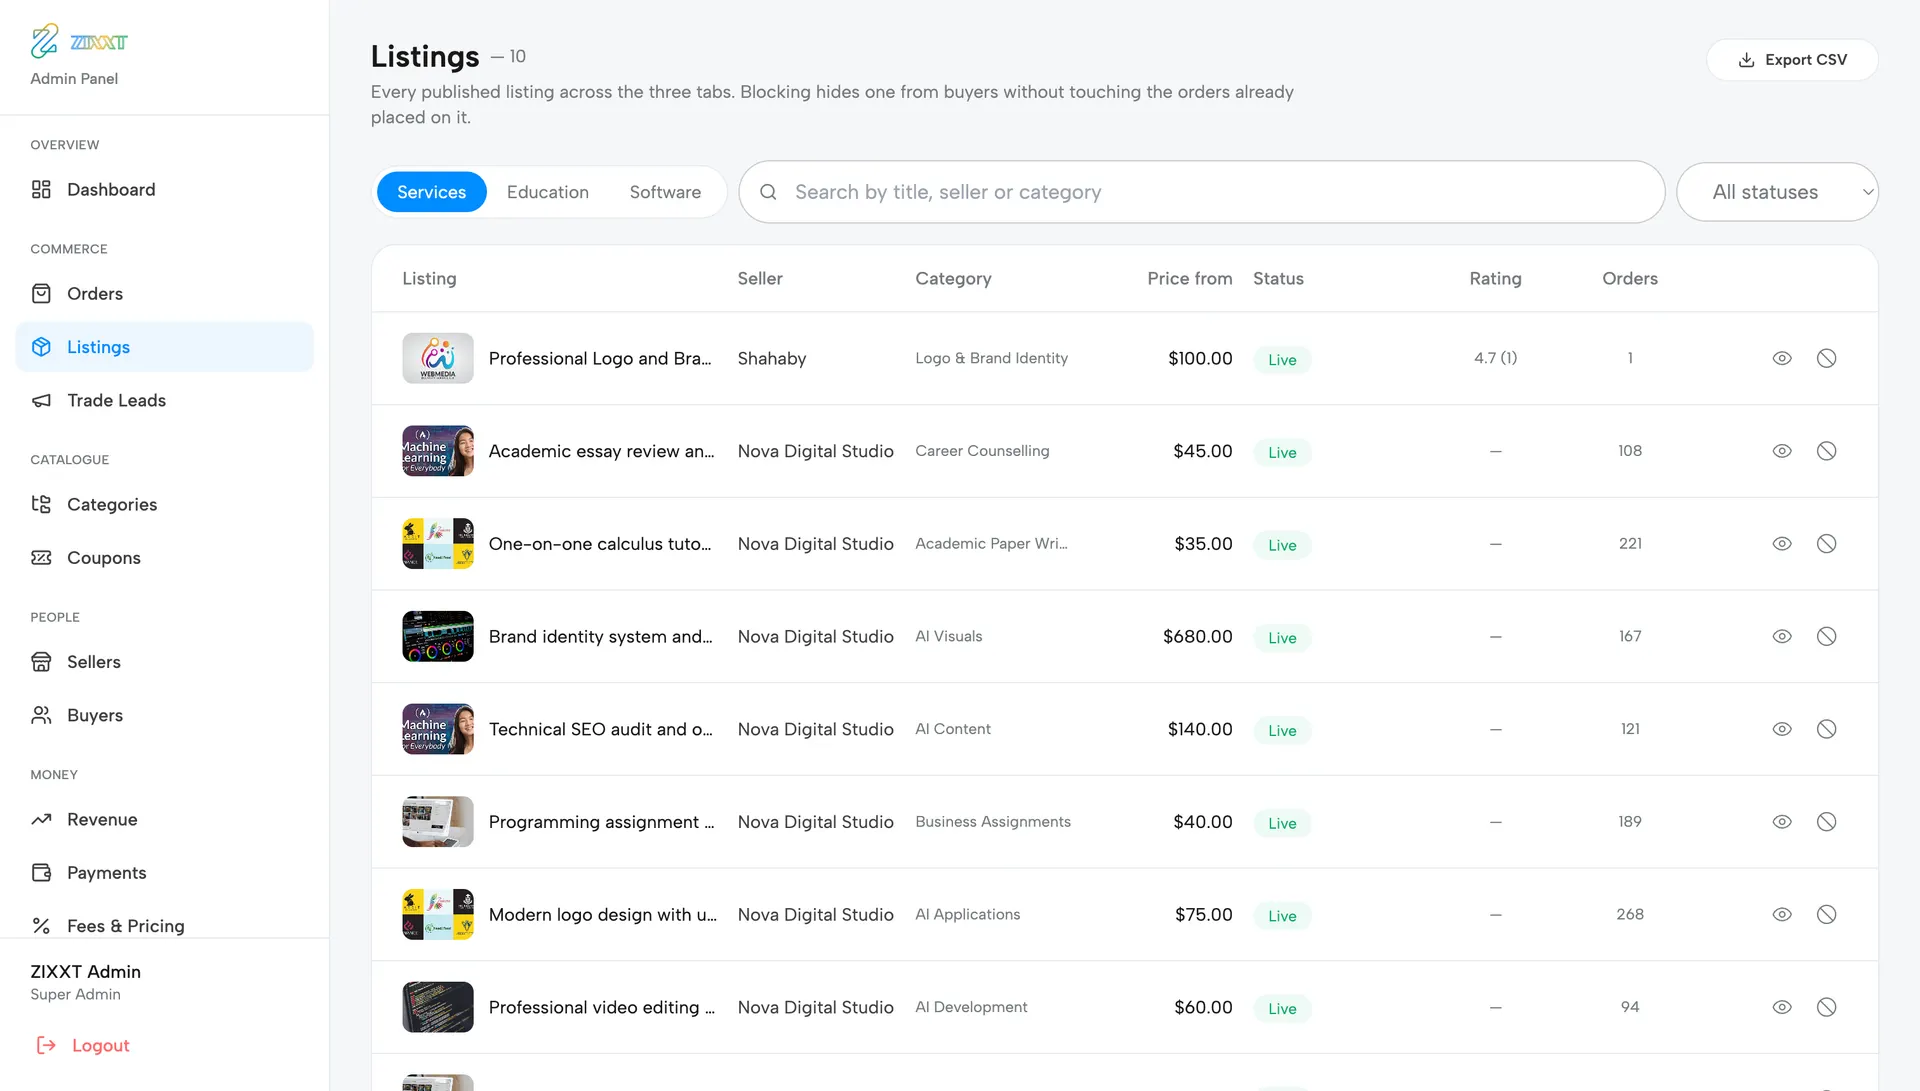Switch to the Services tab
Image resolution: width=1920 pixels, height=1091 pixels.
click(x=431, y=192)
